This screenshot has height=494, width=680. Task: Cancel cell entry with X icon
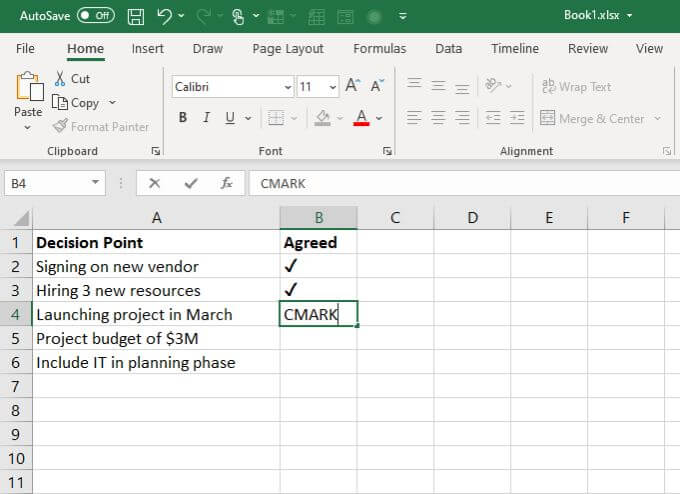tap(154, 183)
